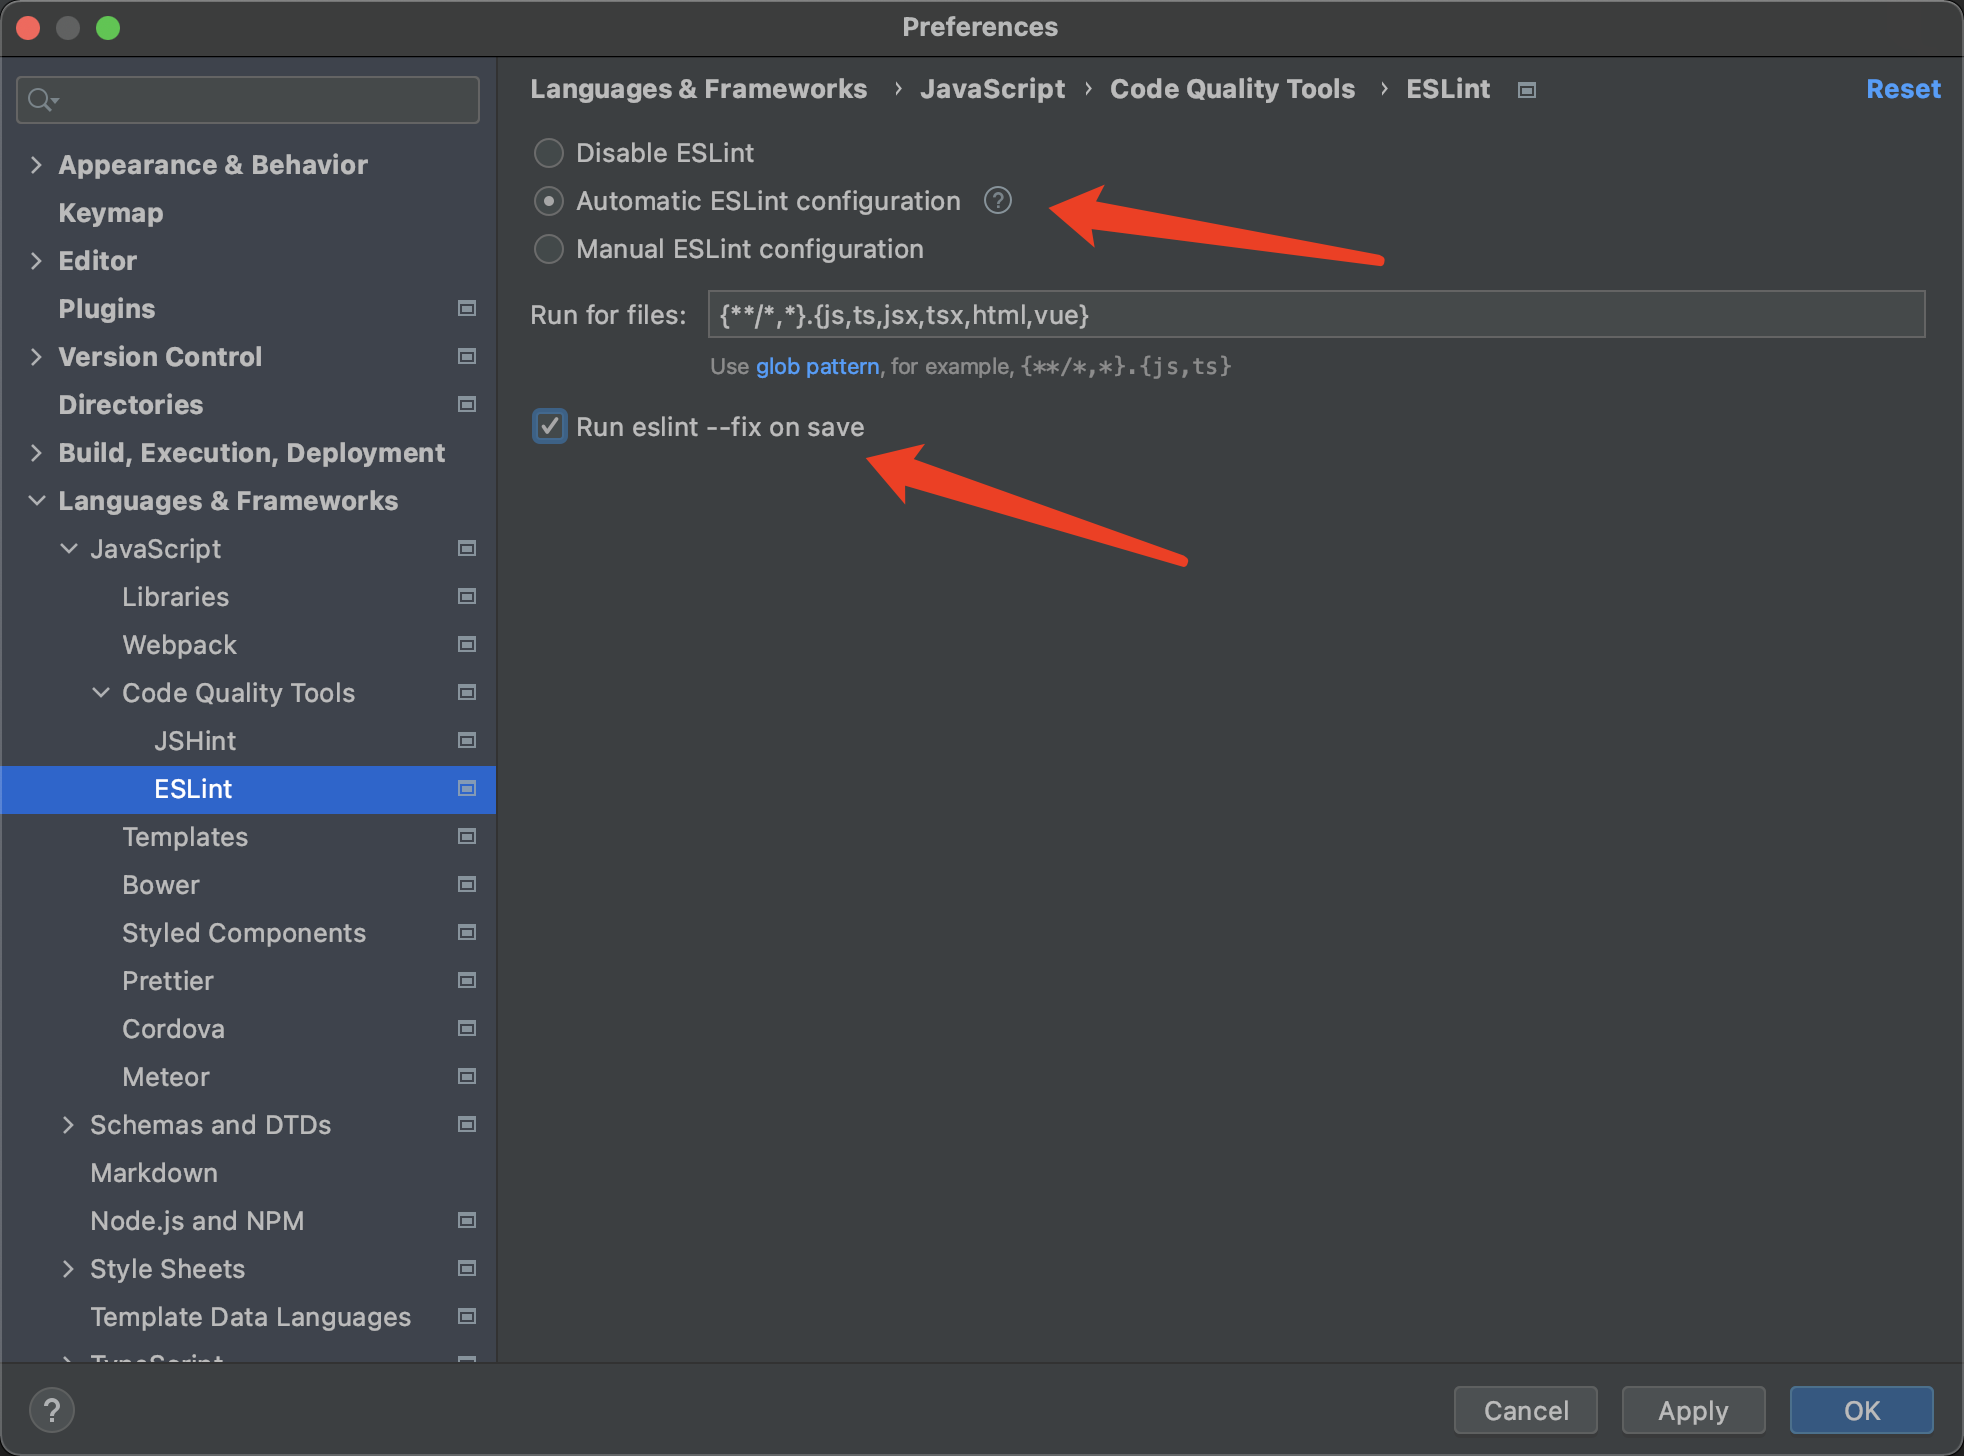This screenshot has height=1456, width=1964.
Task: Select JSHint in the settings tree
Action: click(x=195, y=741)
